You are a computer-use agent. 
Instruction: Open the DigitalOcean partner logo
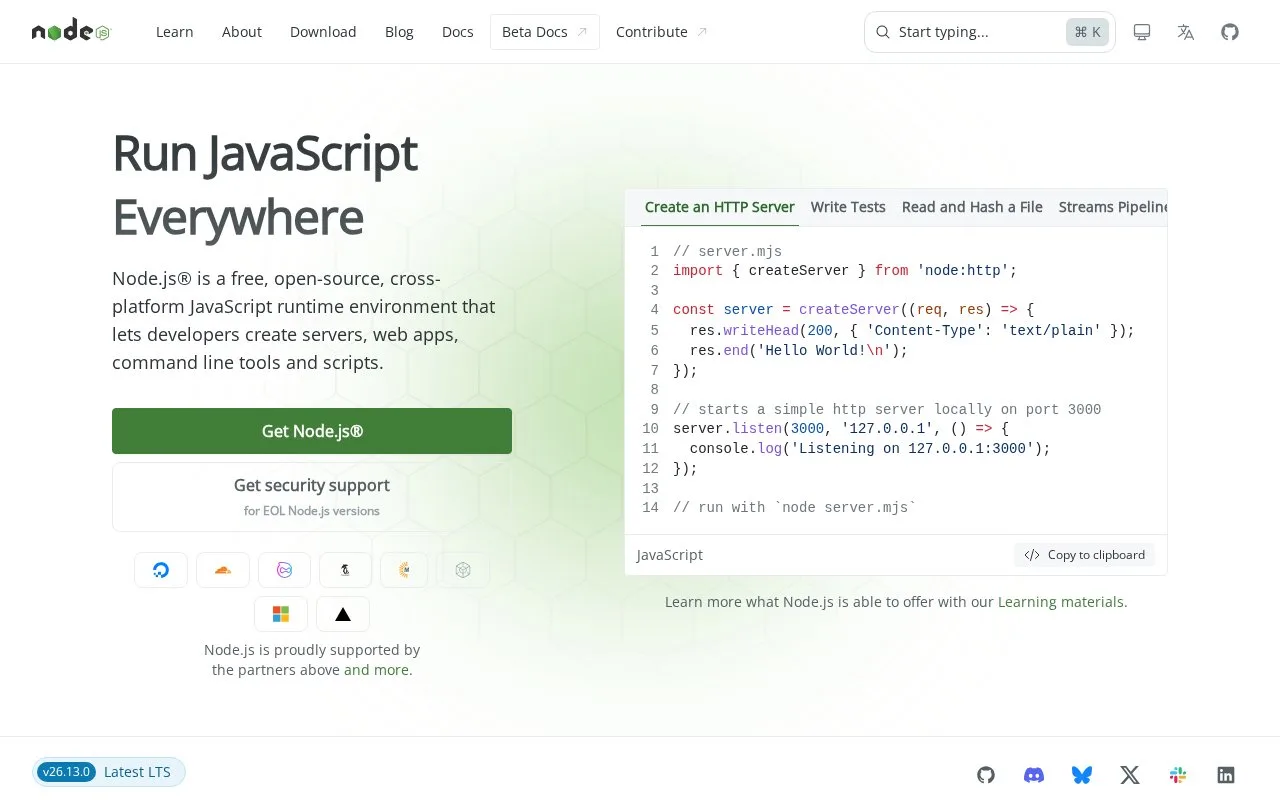[x=161, y=570]
